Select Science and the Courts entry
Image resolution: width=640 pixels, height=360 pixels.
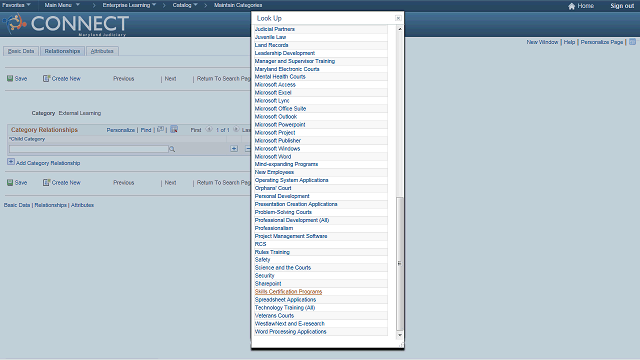283,268
